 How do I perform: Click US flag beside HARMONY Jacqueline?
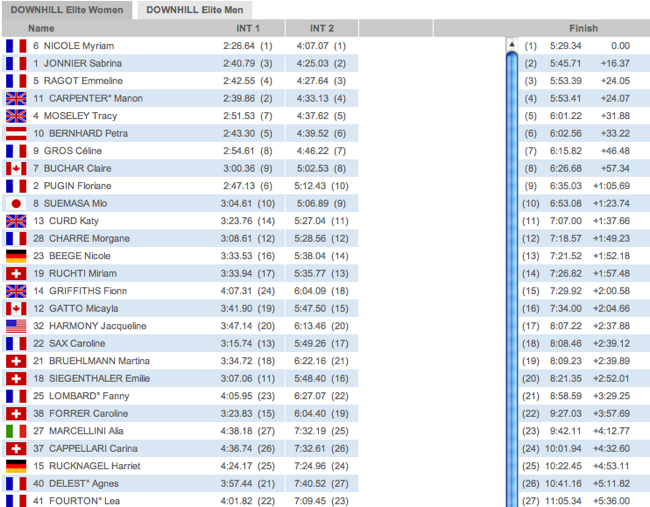[16, 326]
